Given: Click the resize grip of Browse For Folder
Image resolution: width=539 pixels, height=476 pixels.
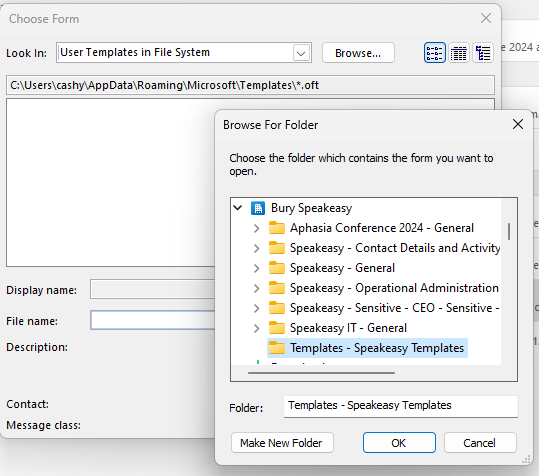Looking at the screenshot, I should (x=526, y=460).
